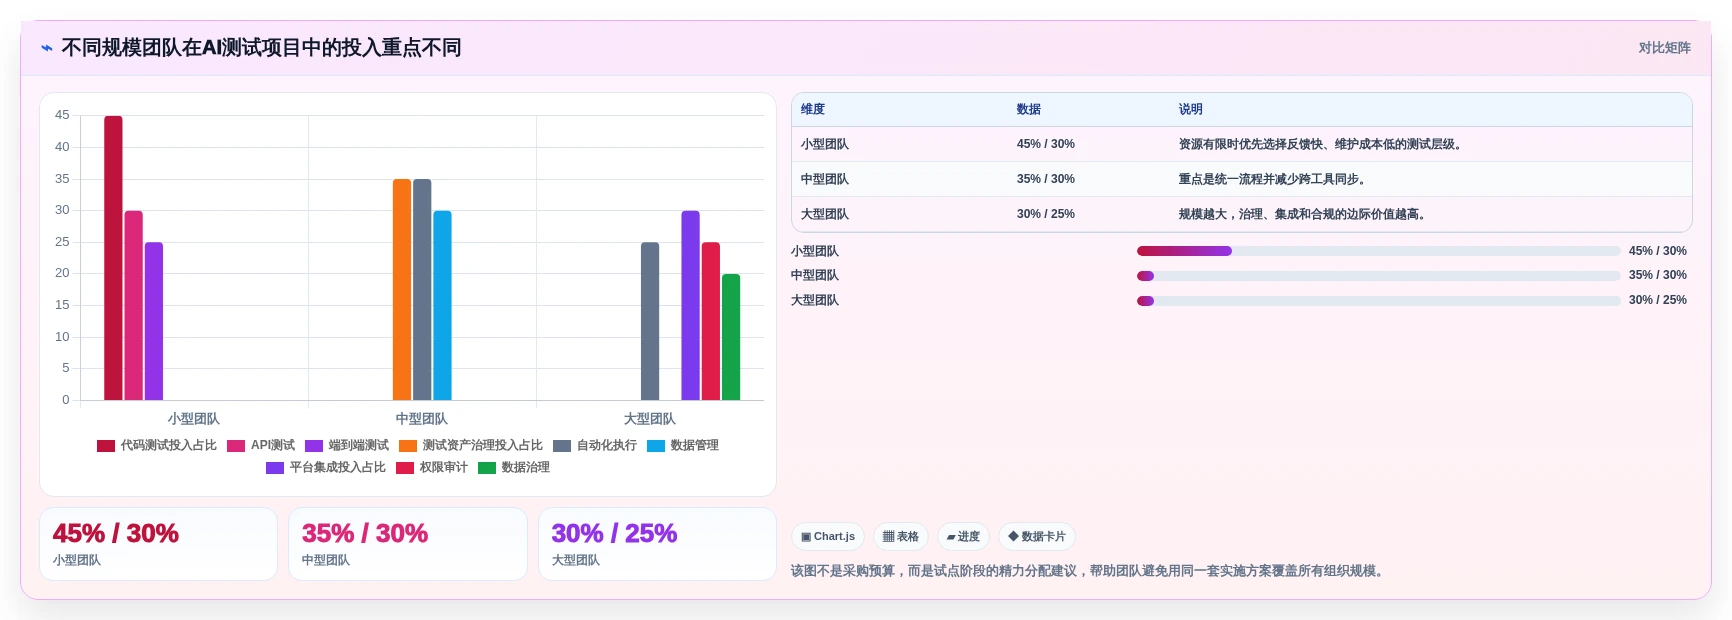Select the 进度 chip
The width and height of the screenshot is (1732, 620).
pyautogui.click(x=963, y=537)
